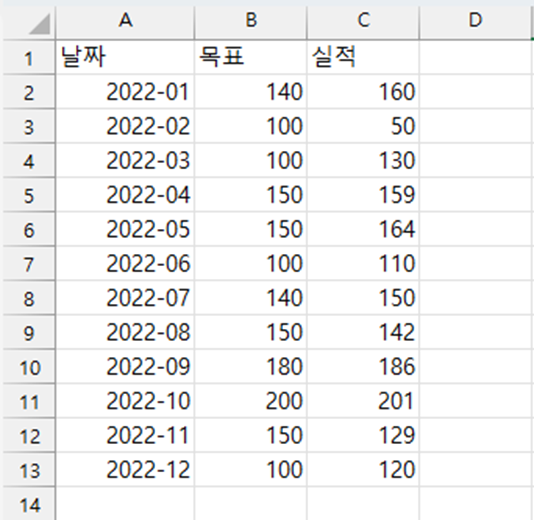Click 목표 value 100 for 2022-02
This screenshot has height=520, width=534.
[x=251, y=126]
